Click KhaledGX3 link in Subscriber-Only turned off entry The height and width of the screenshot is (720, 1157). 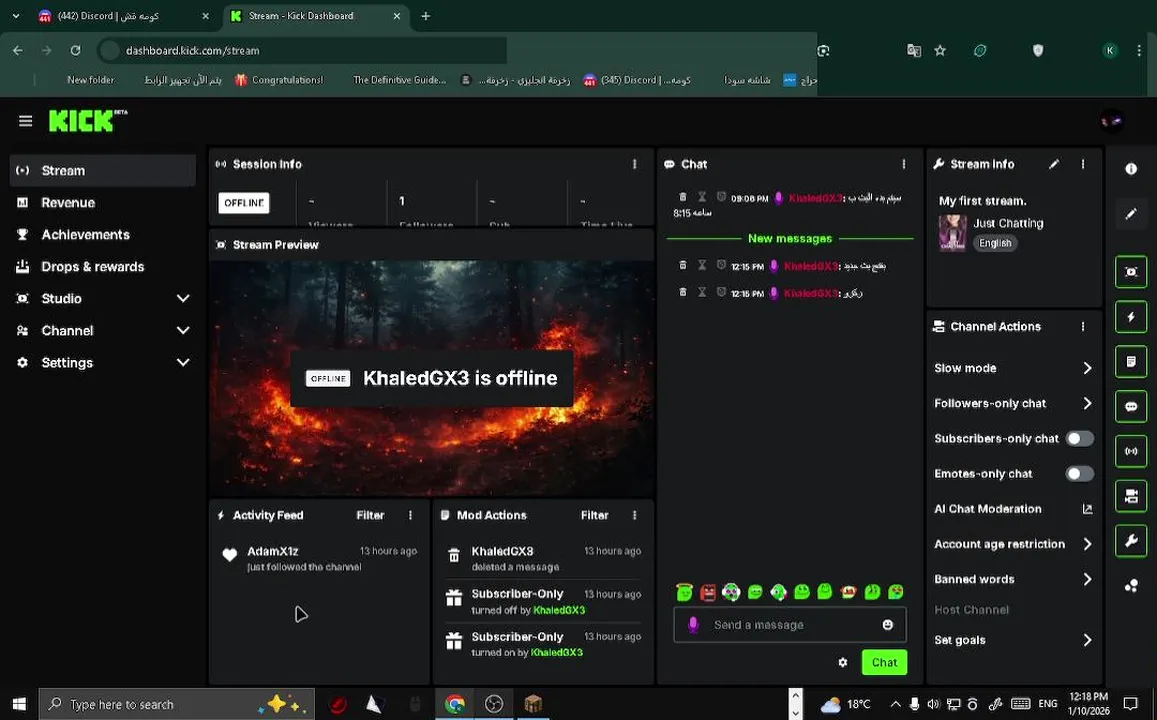(x=559, y=610)
